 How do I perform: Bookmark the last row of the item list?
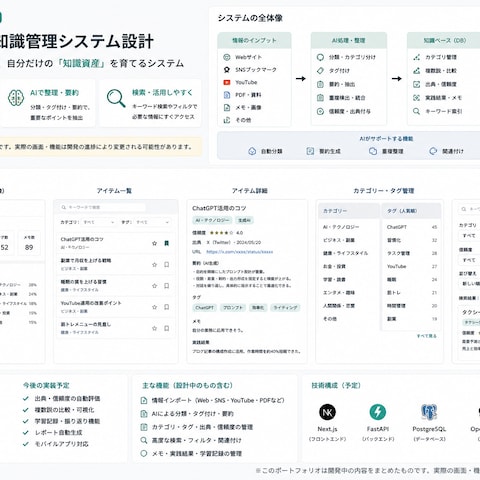167,328
